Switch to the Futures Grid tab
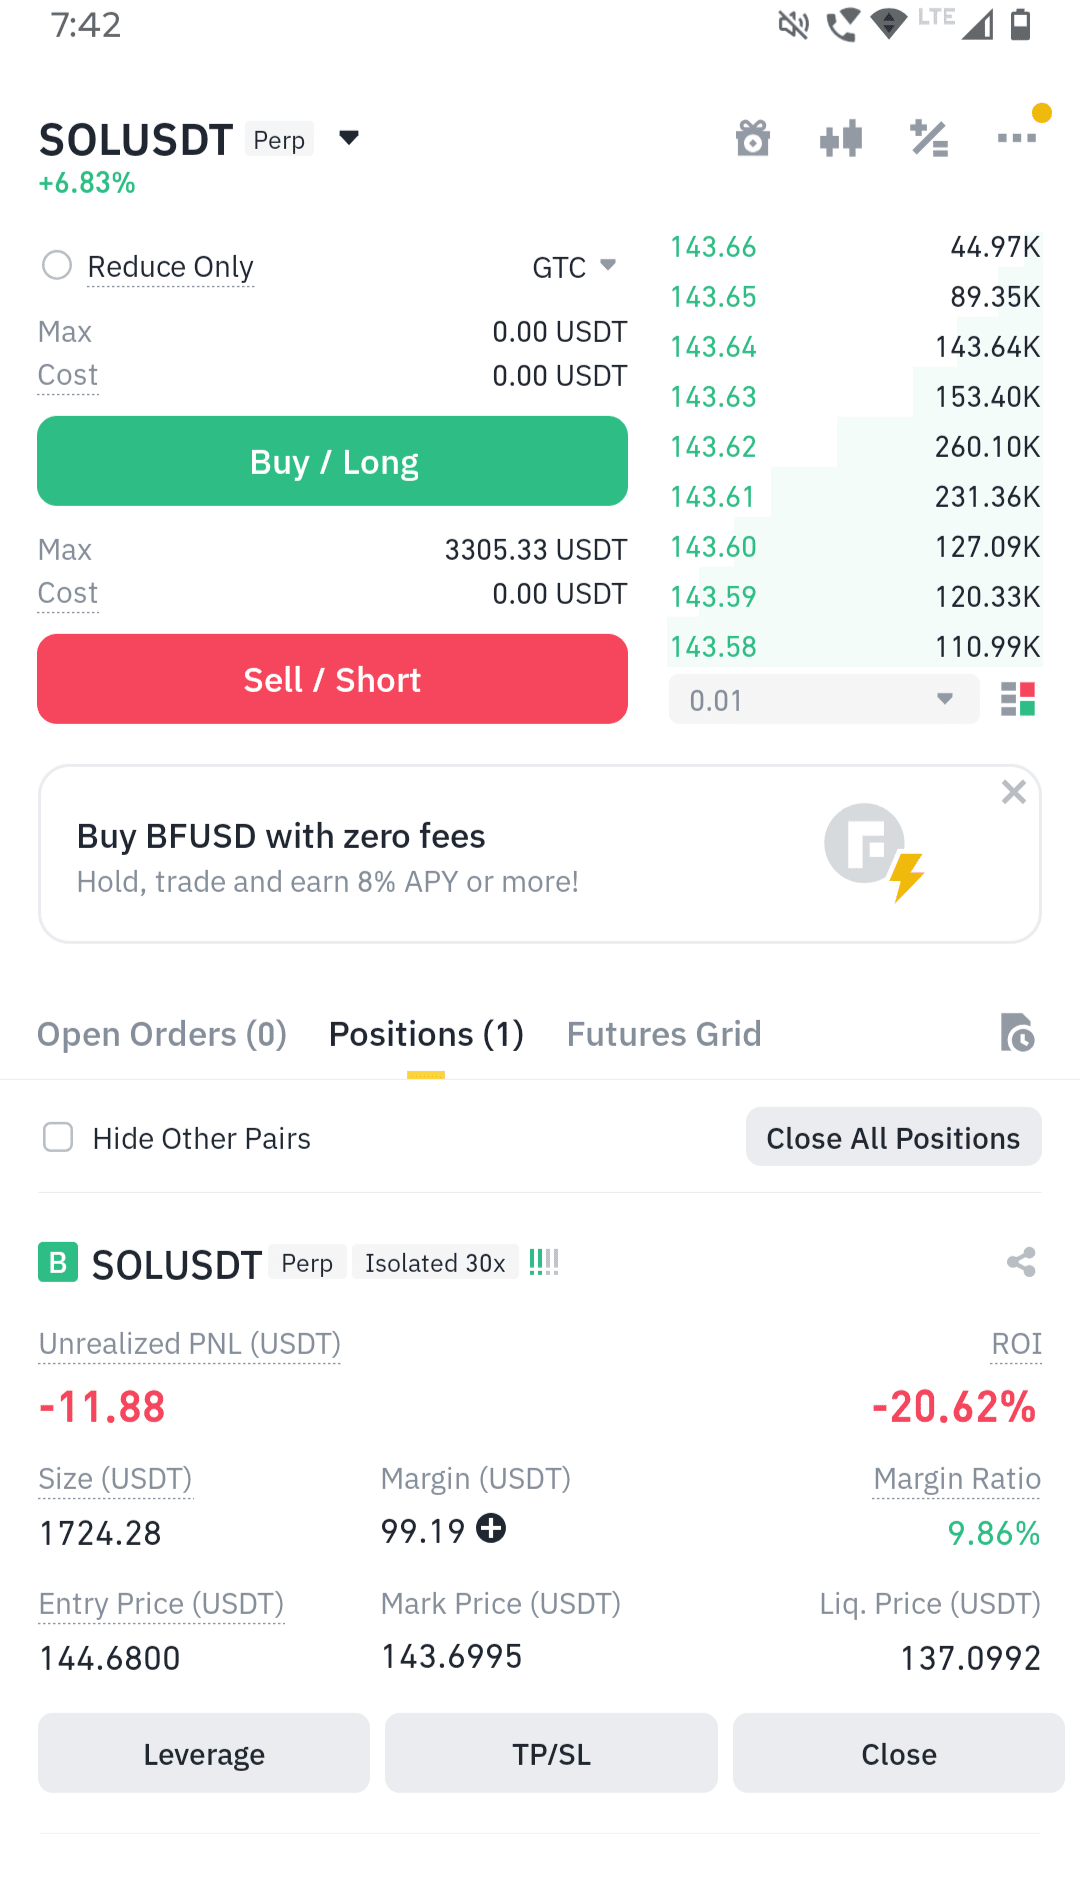 664,1034
